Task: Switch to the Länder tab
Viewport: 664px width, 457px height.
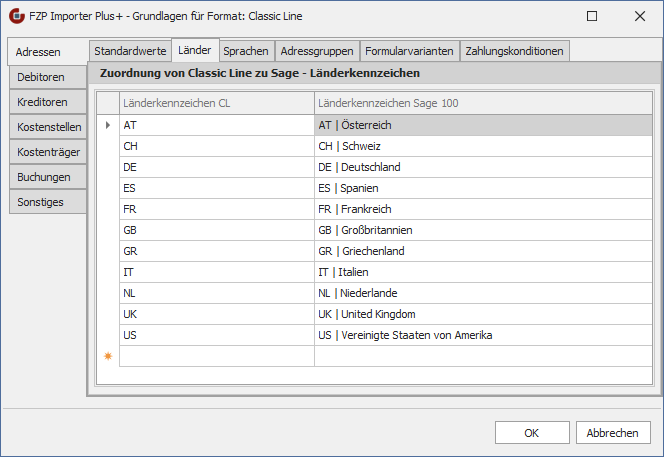Action: [x=195, y=50]
